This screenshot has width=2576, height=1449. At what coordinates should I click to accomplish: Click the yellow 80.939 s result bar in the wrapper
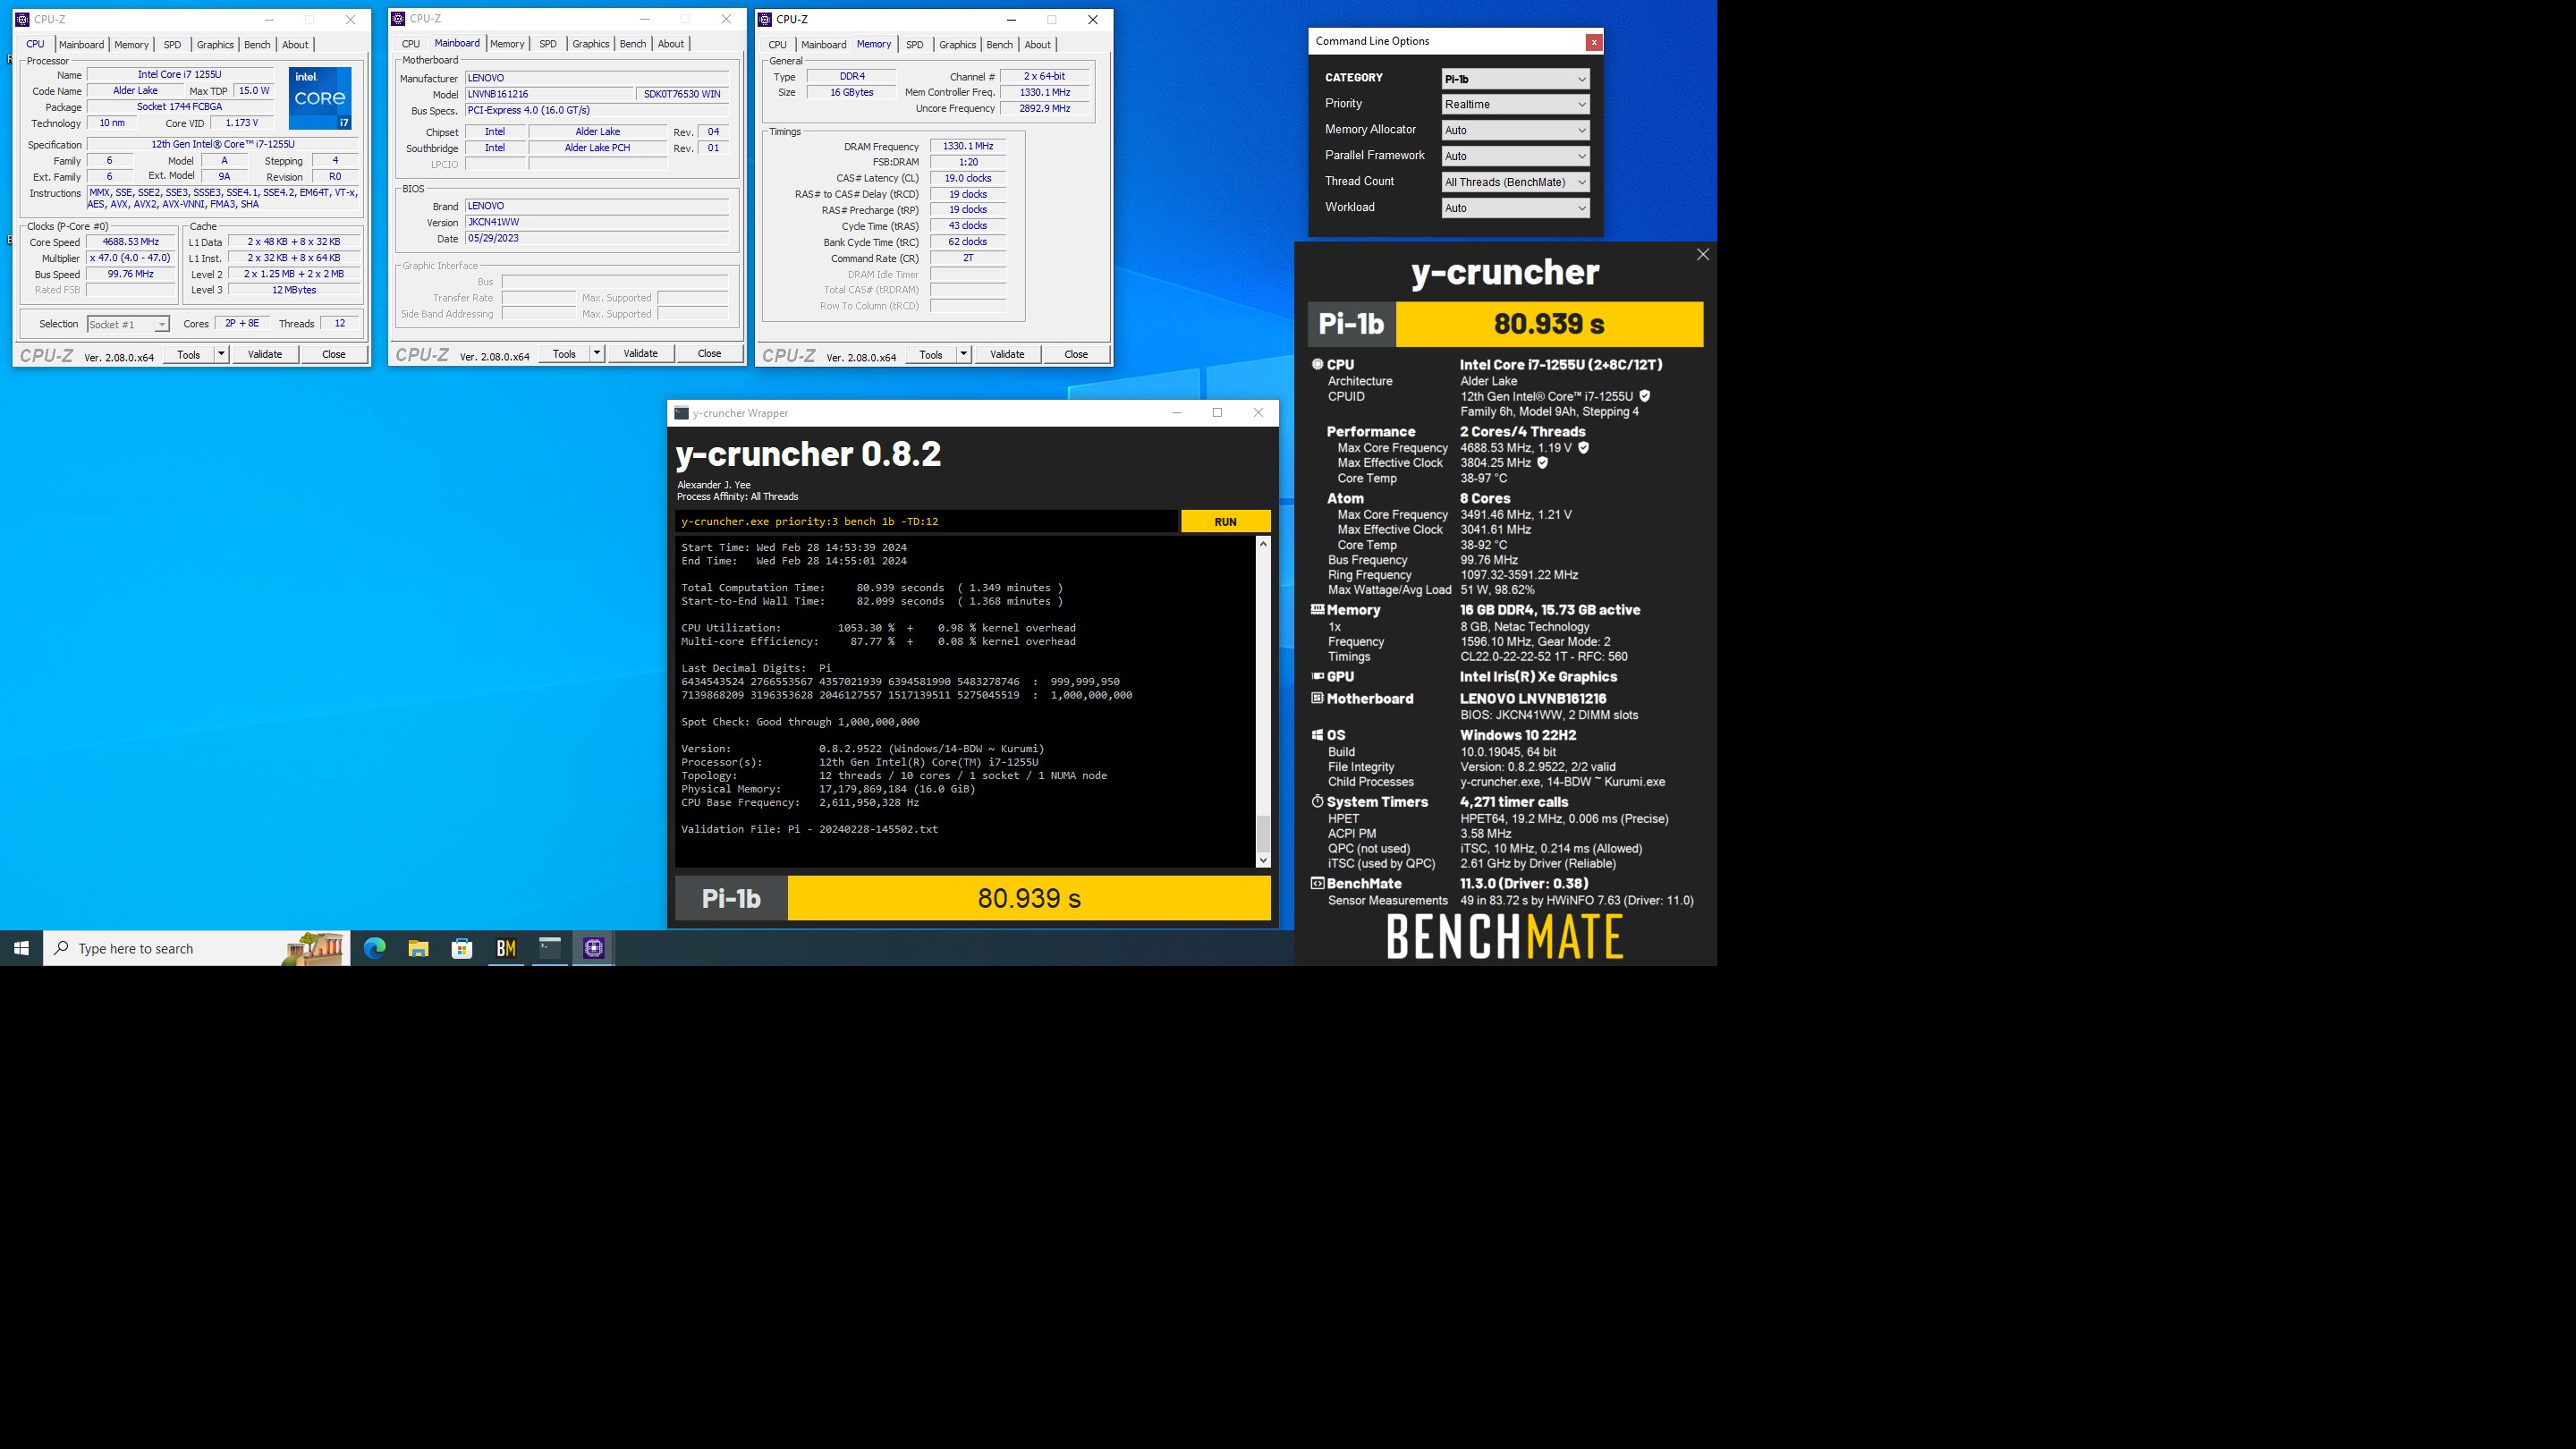(x=1029, y=898)
